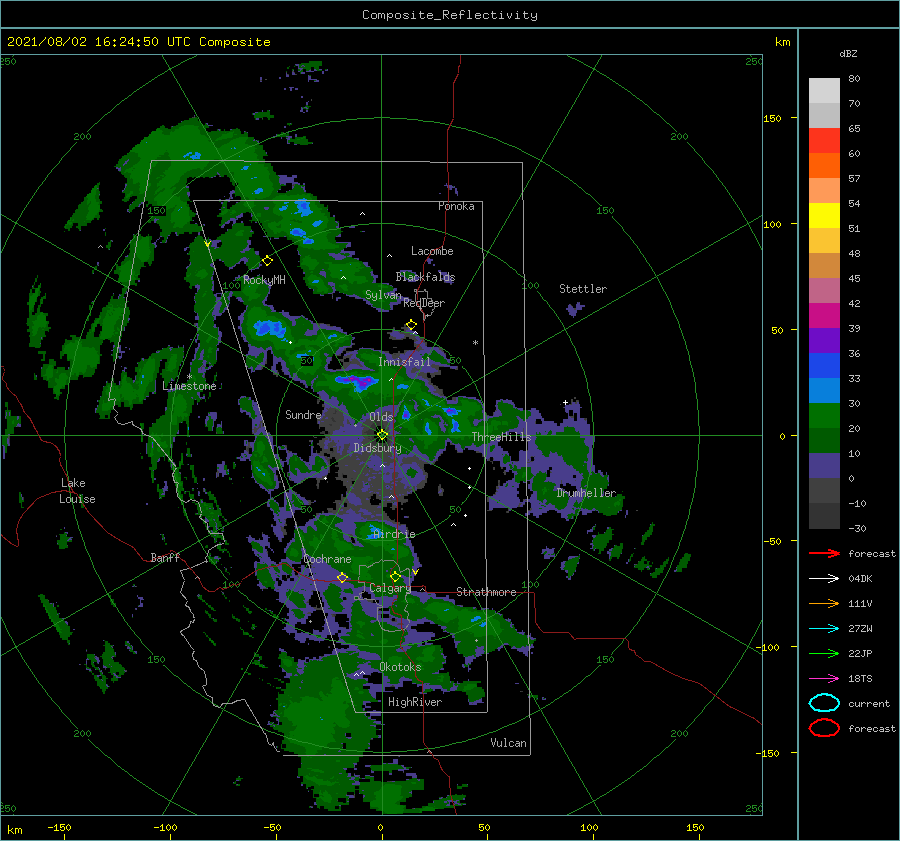
Task: Click the bright green swatch between 30 and 20 dBZ
Action: pyautogui.click(x=824, y=416)
